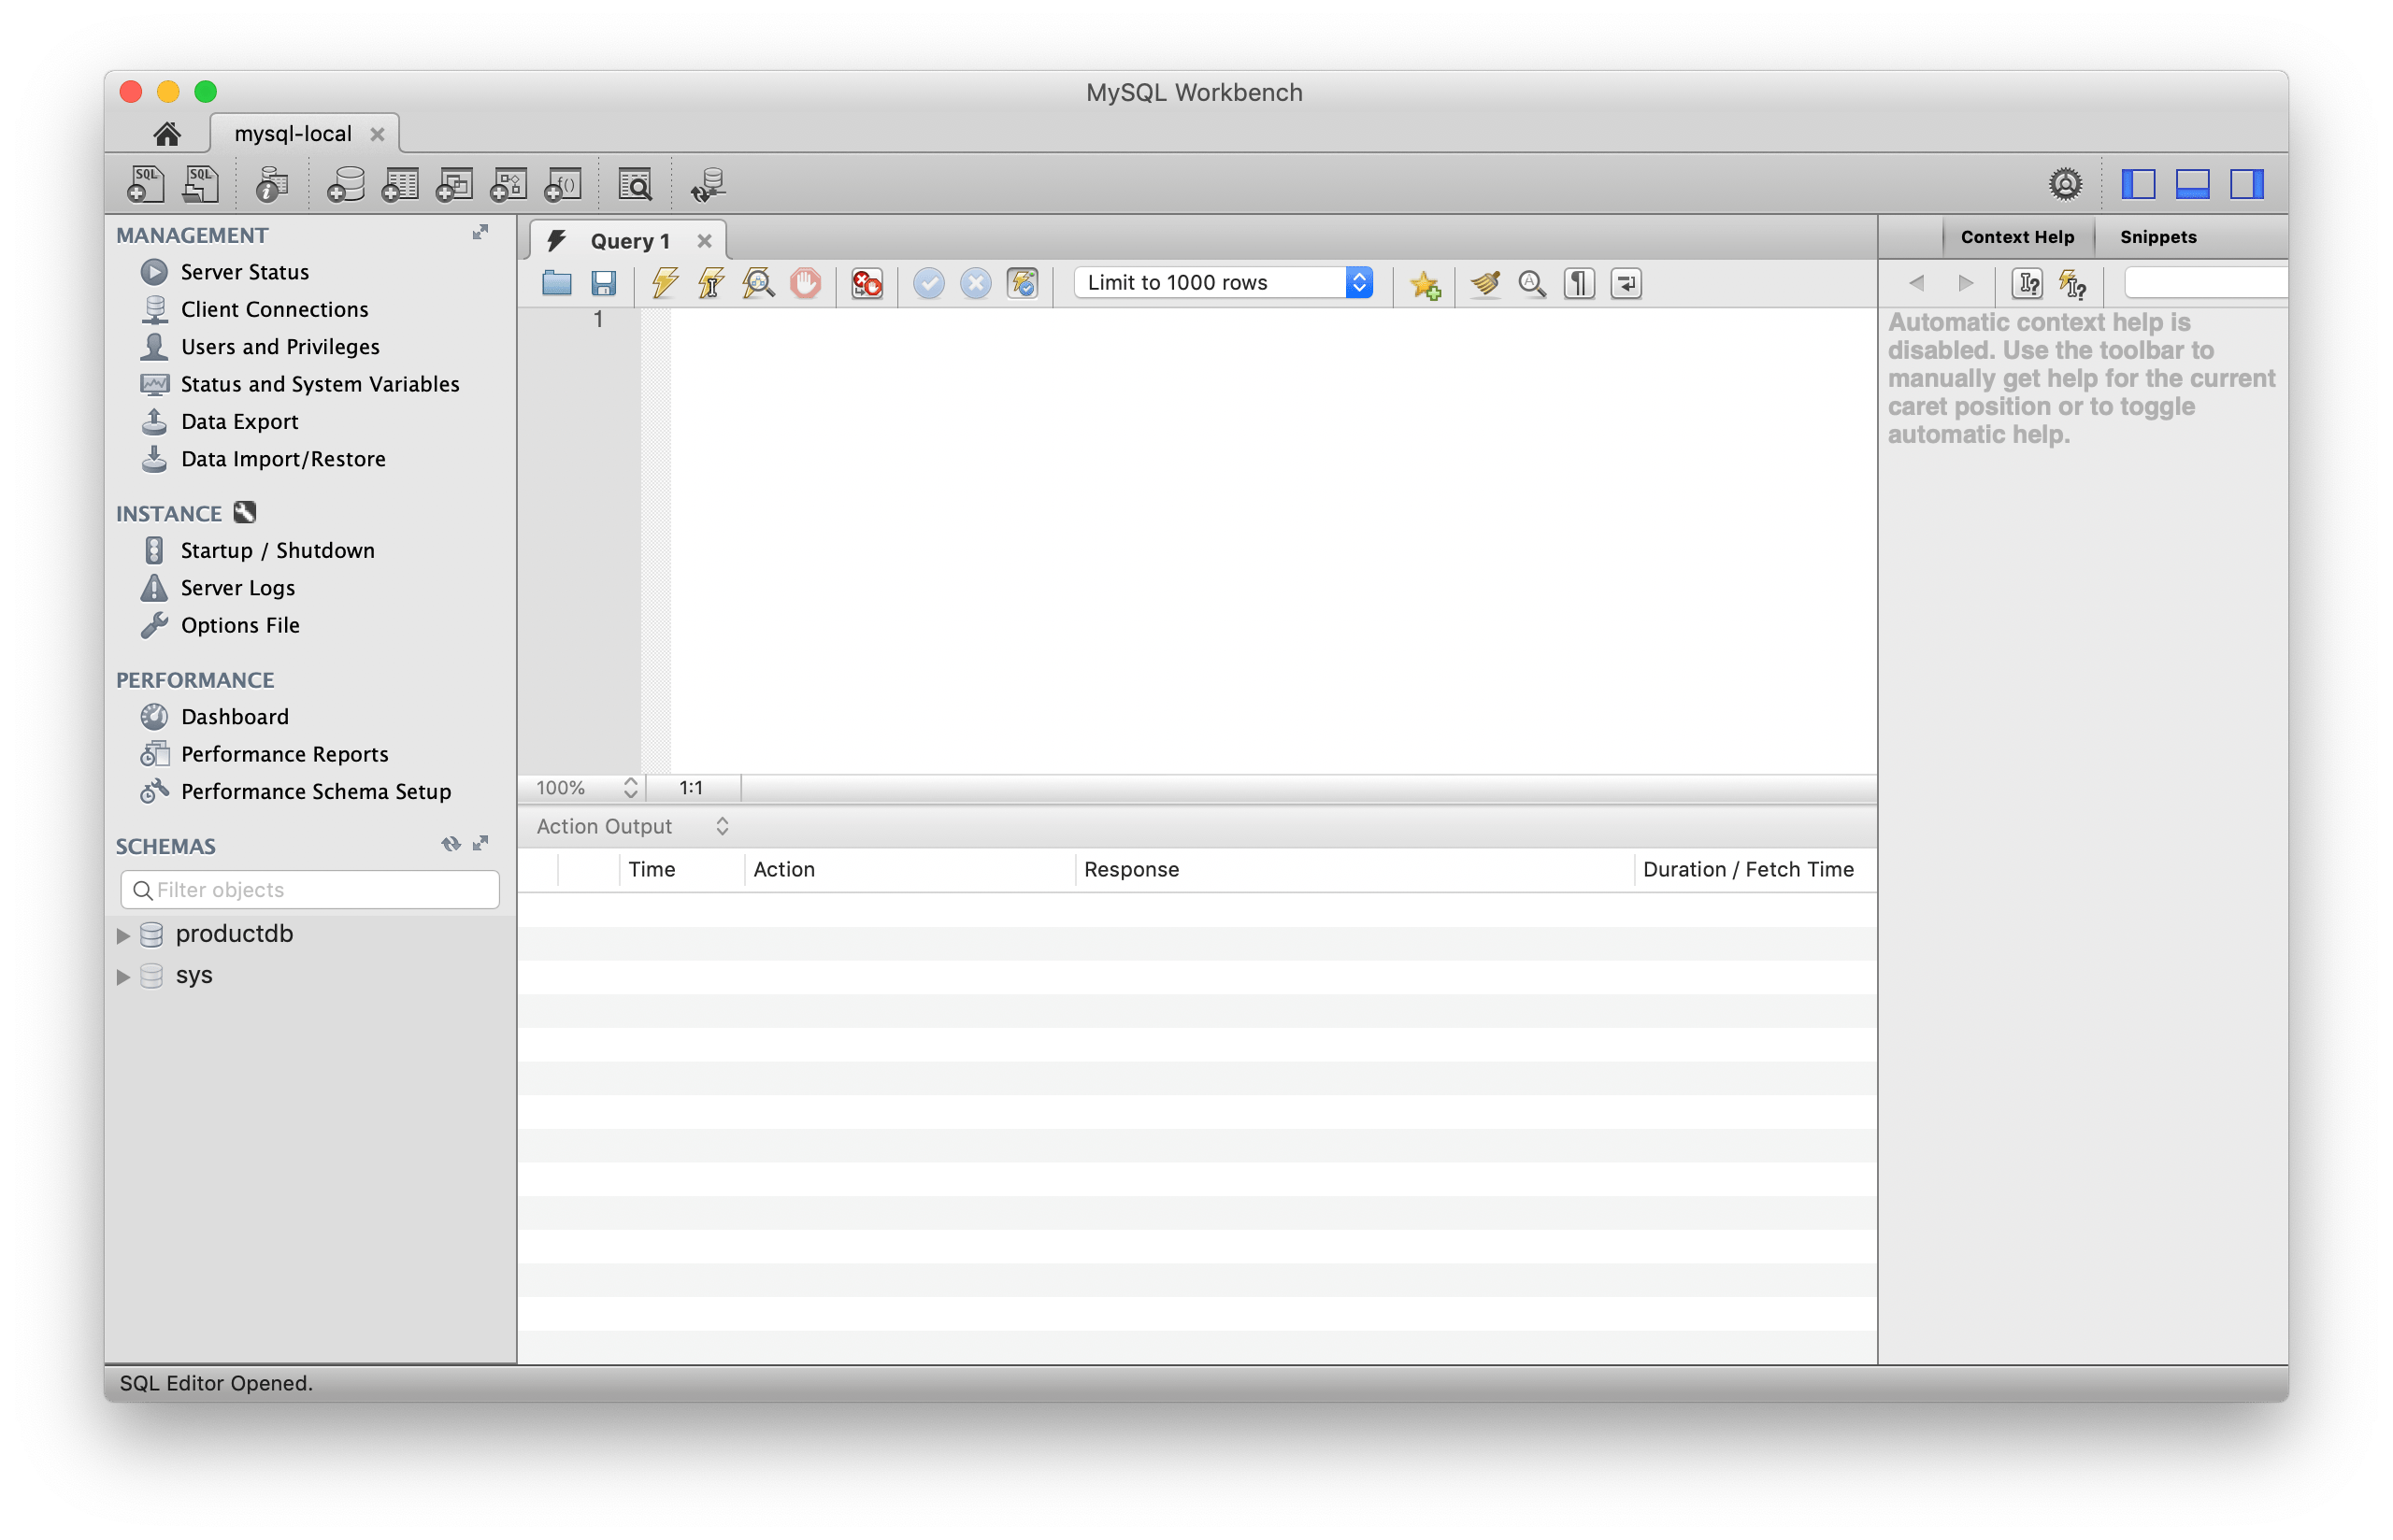Expand the productdb schema
The height and width of the screenshot is (1540, 2393).
pyautogui.click(x=123, y=934)
